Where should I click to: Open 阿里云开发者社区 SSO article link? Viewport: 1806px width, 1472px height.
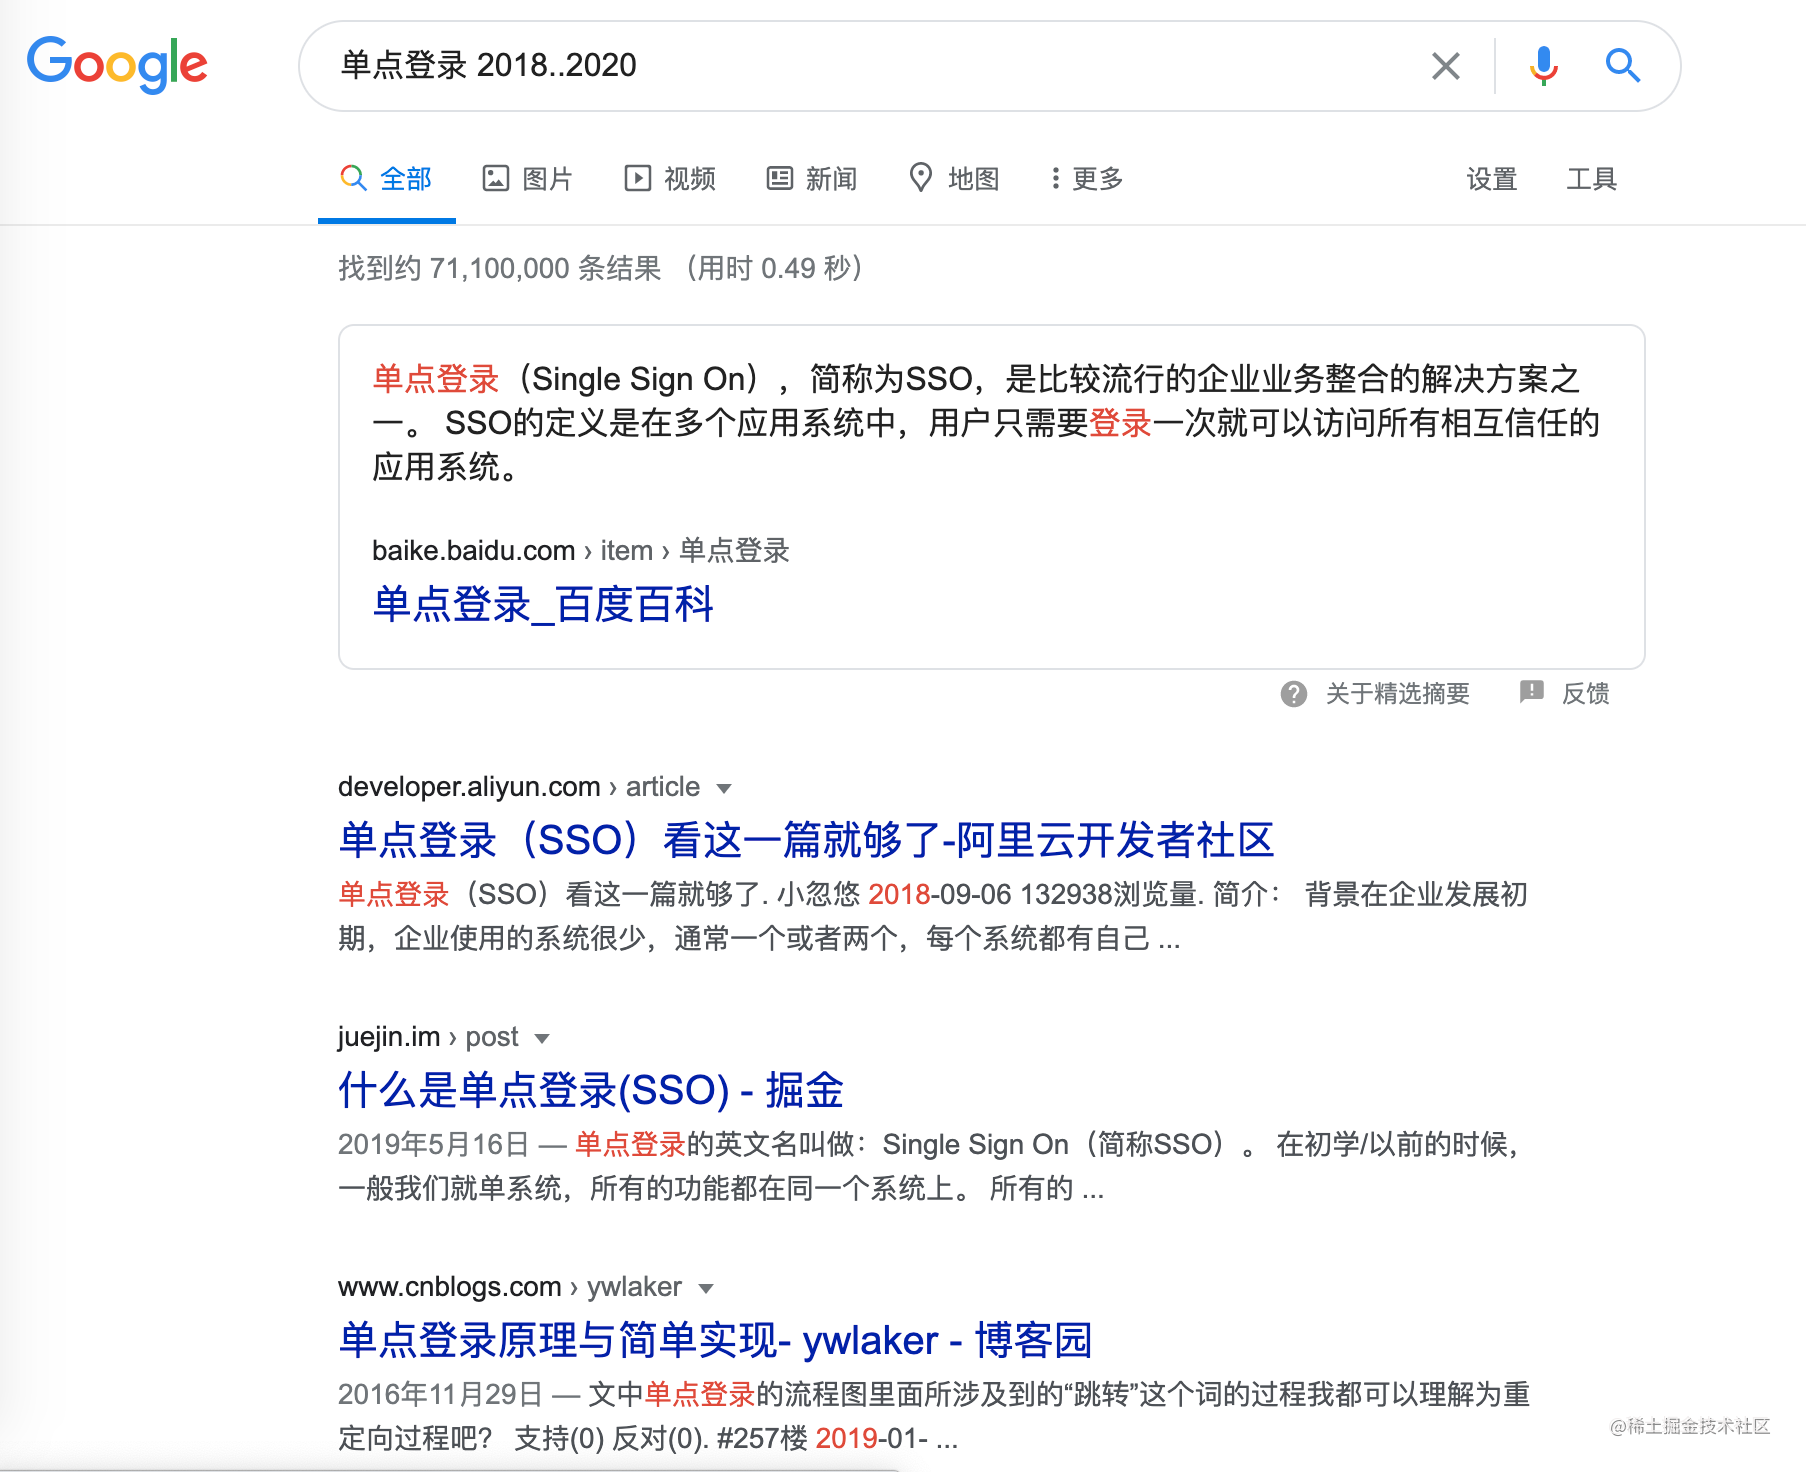pyautogui.click(x=806, y=840)
